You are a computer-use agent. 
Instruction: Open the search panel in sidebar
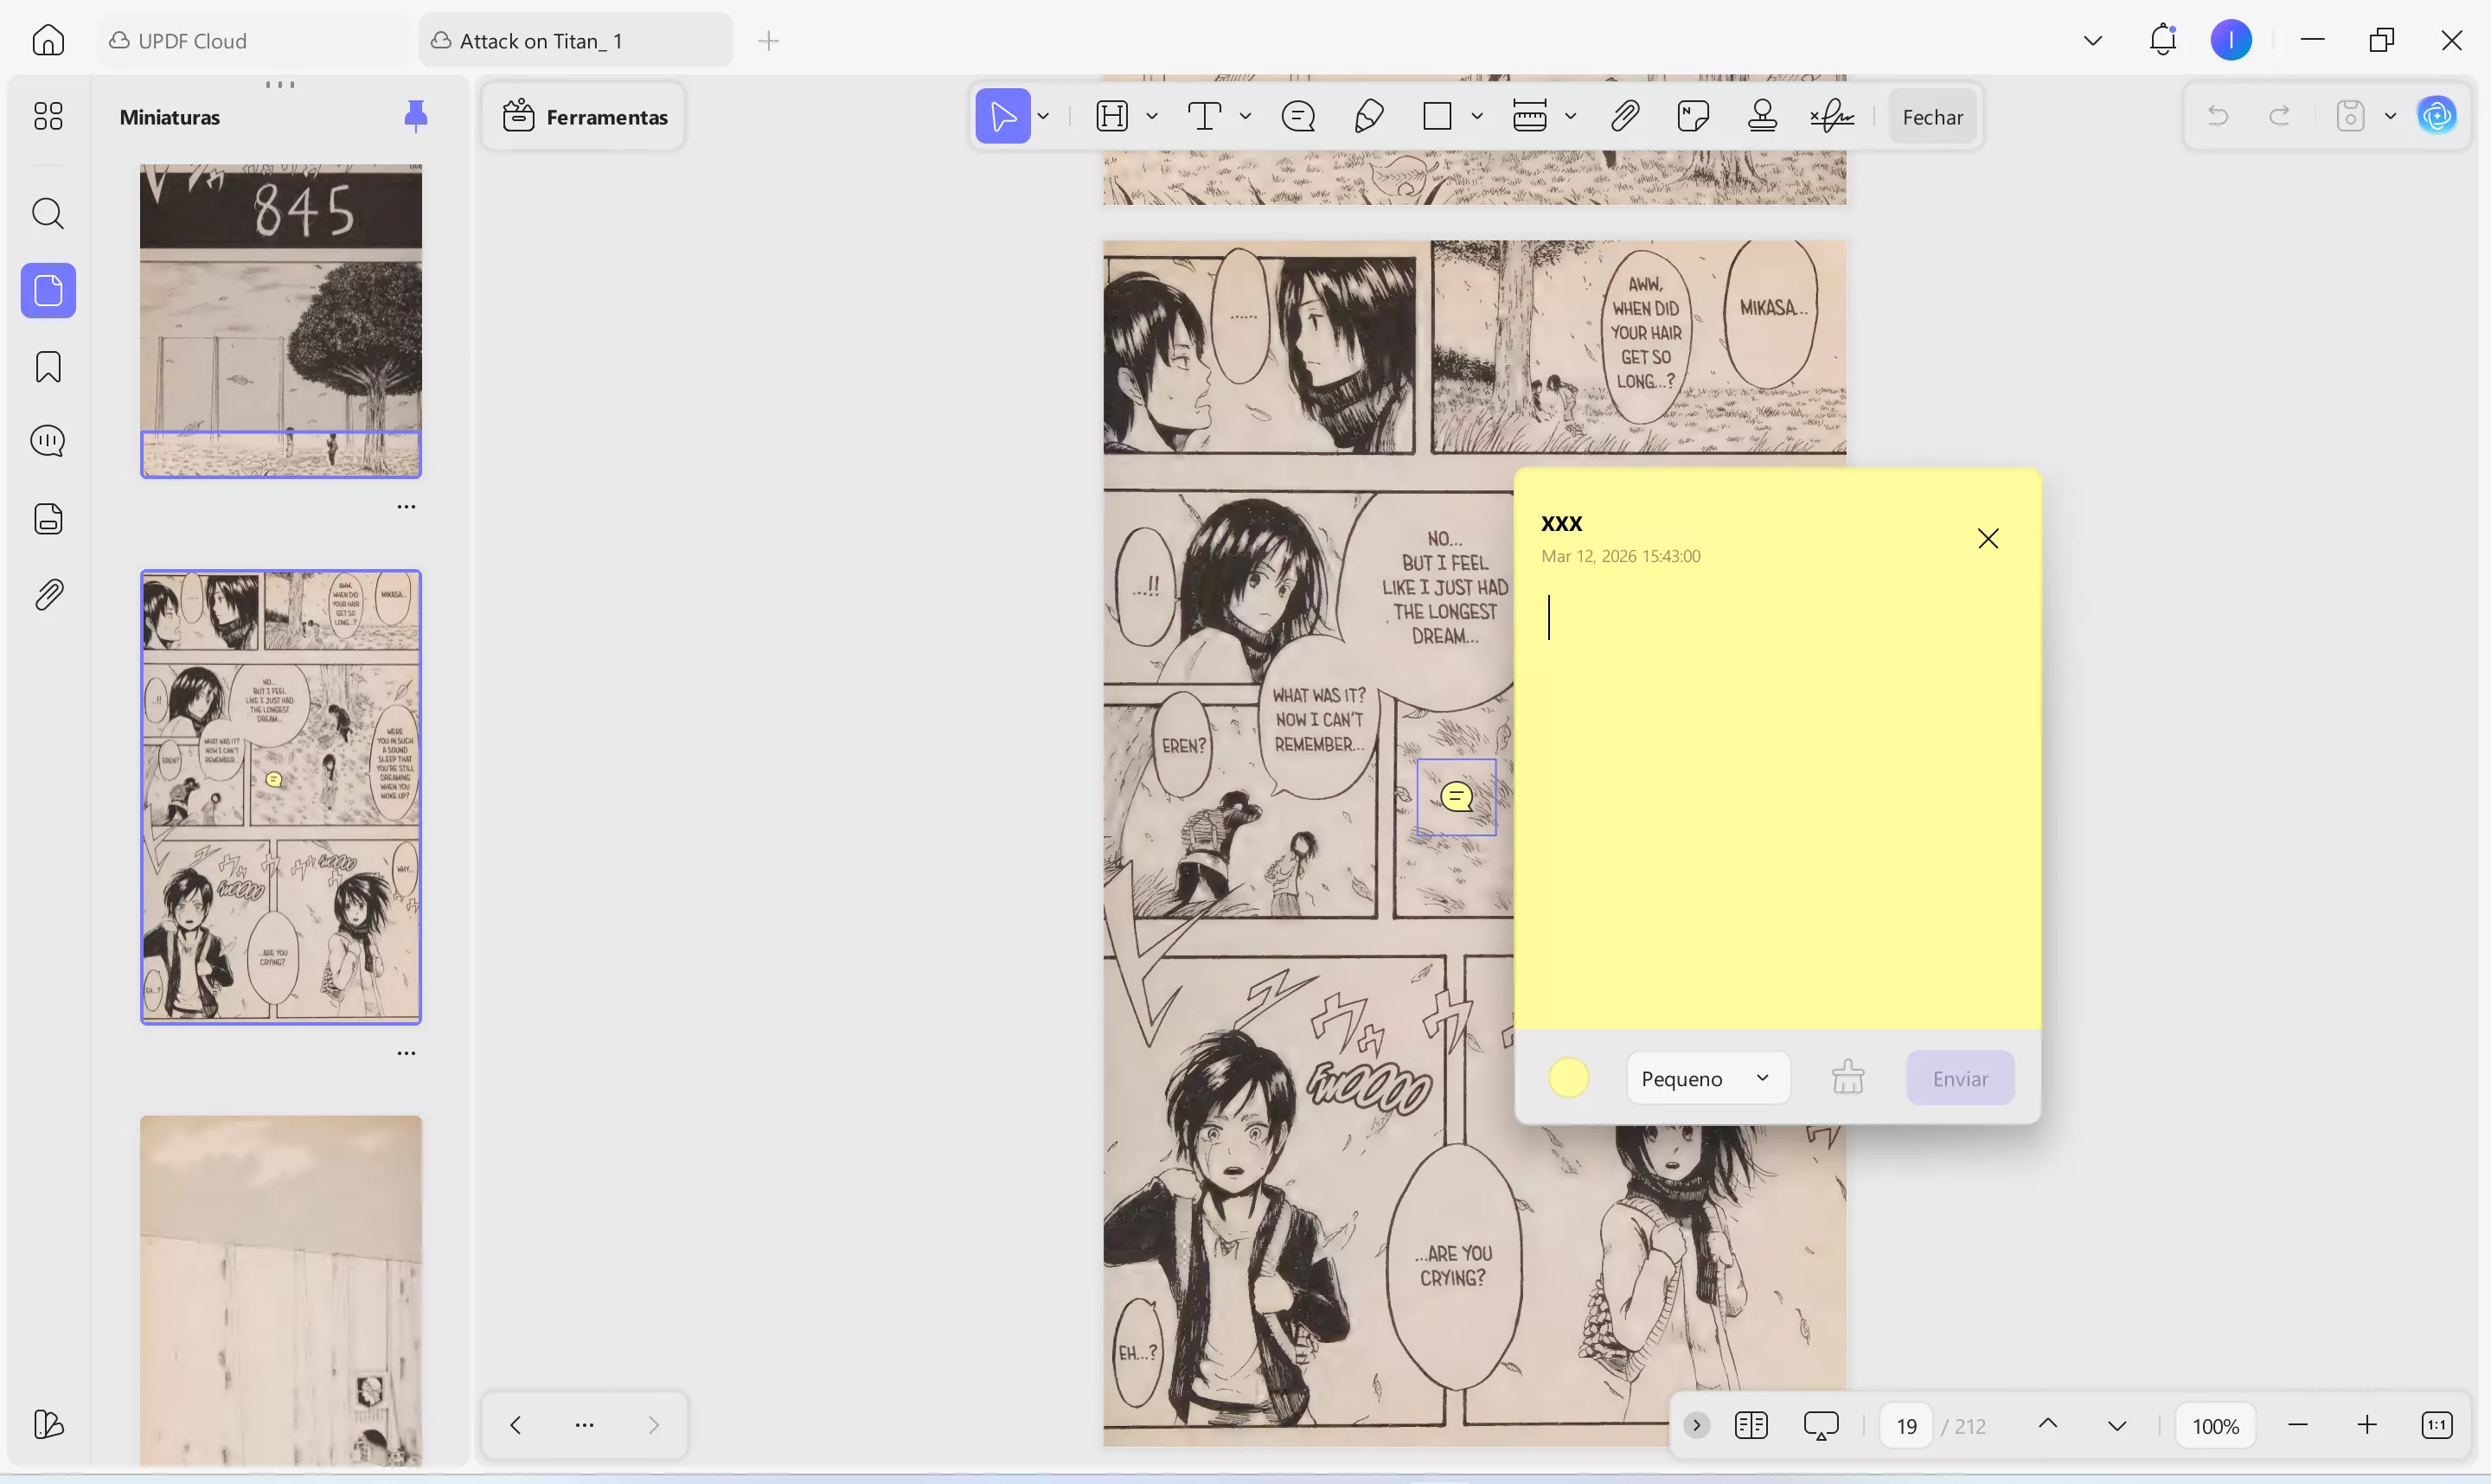point(48,213)
